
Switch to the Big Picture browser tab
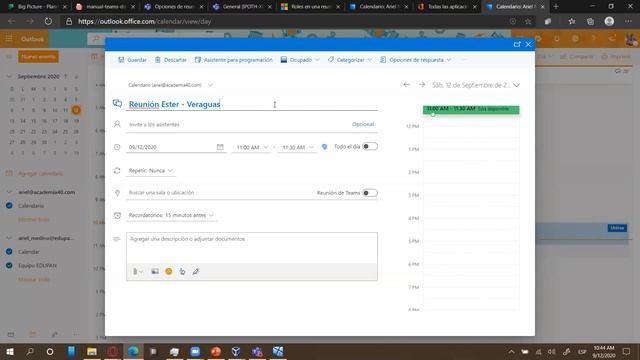(x=38, y=7)
